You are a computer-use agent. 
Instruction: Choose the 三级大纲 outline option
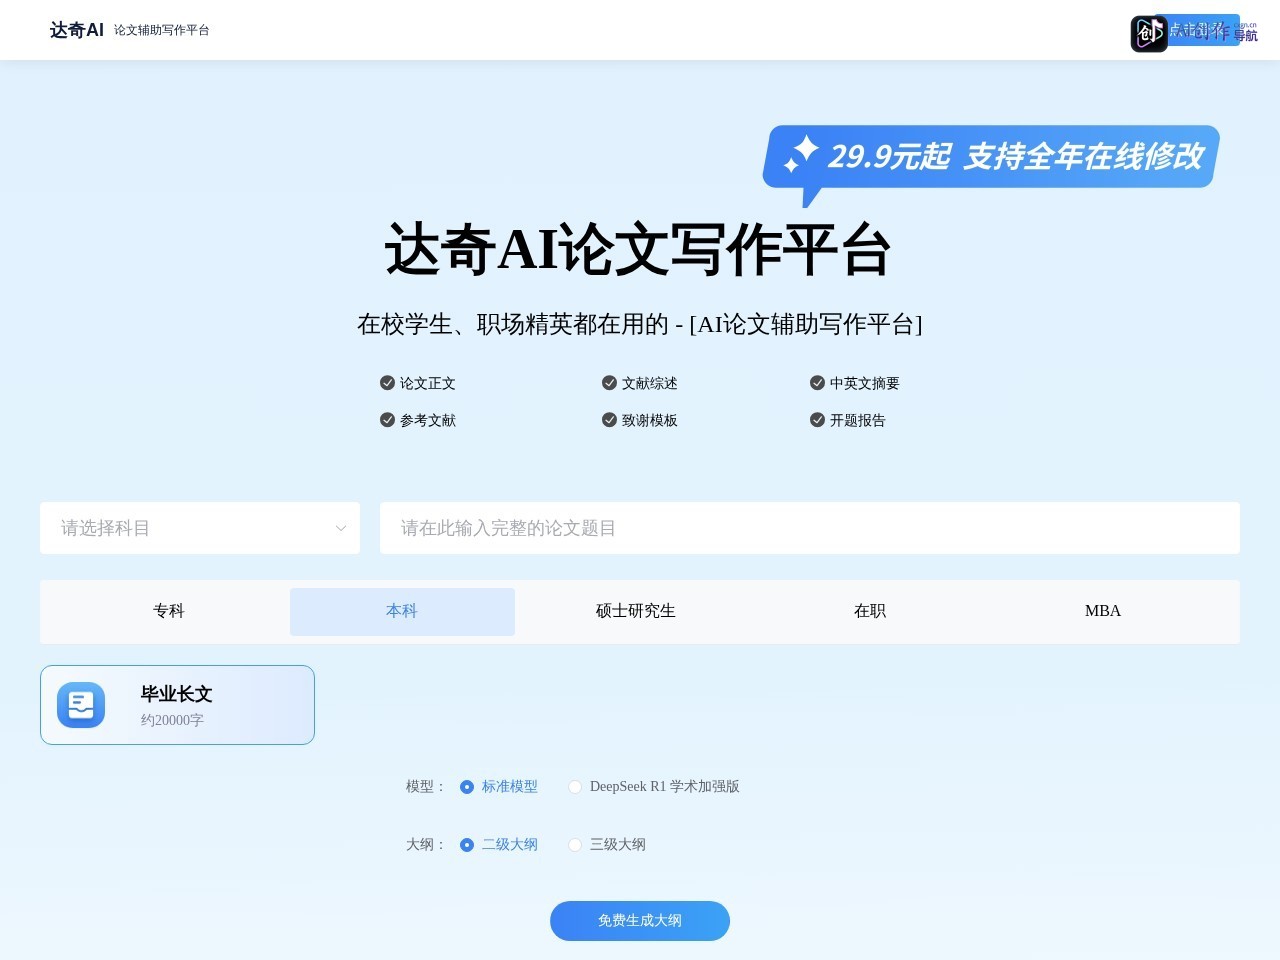point(607,845)
